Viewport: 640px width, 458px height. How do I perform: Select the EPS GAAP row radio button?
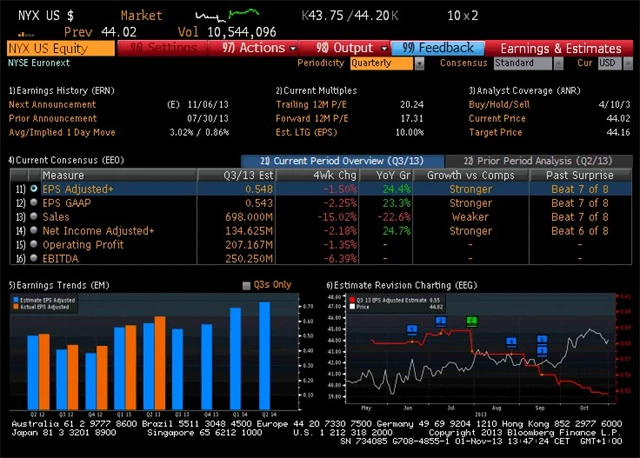click(x=34, y=202)
